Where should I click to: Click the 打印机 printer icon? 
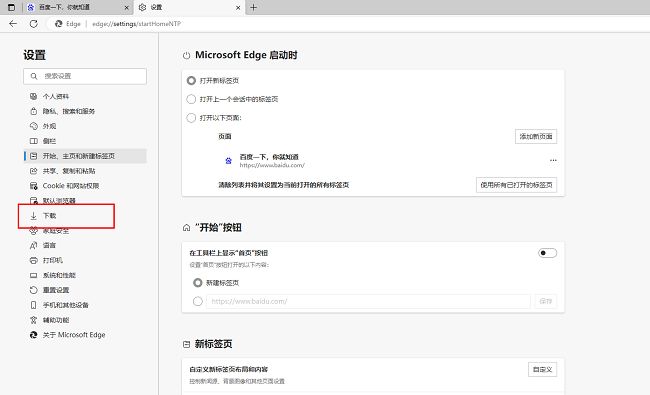pos(34,260)
